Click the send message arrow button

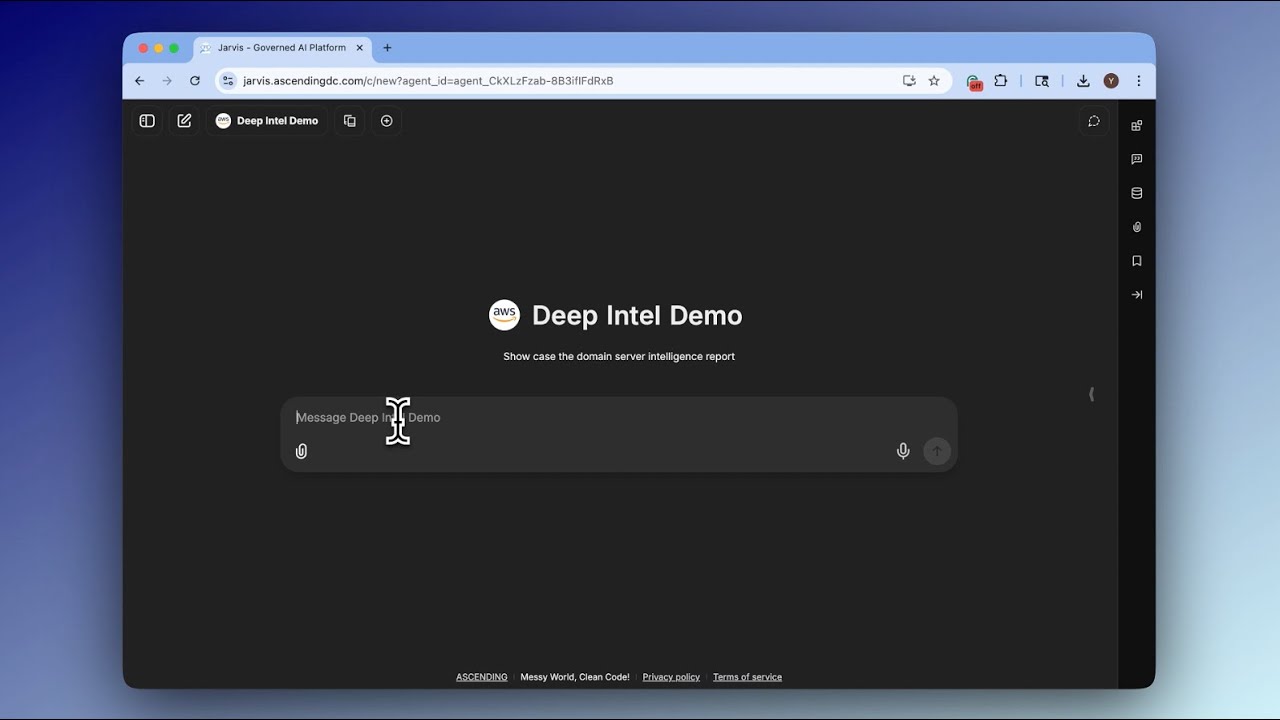[x=937, y=452]
